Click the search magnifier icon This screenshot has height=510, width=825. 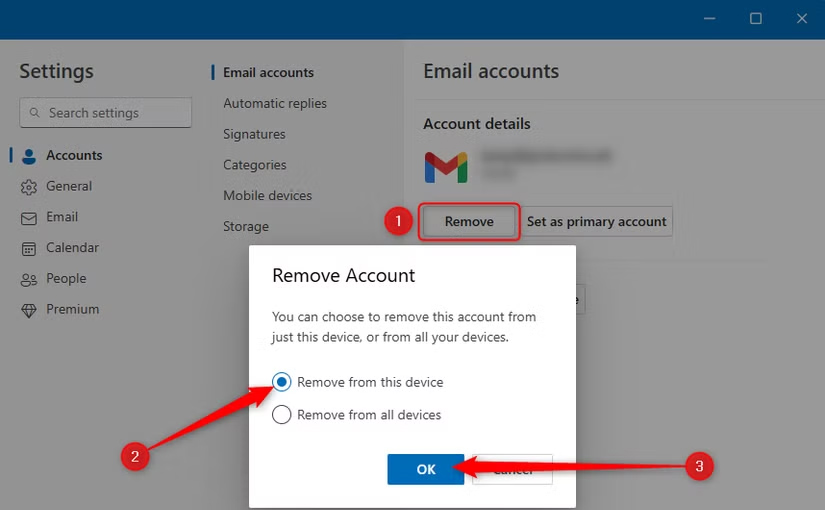point(35,113)
